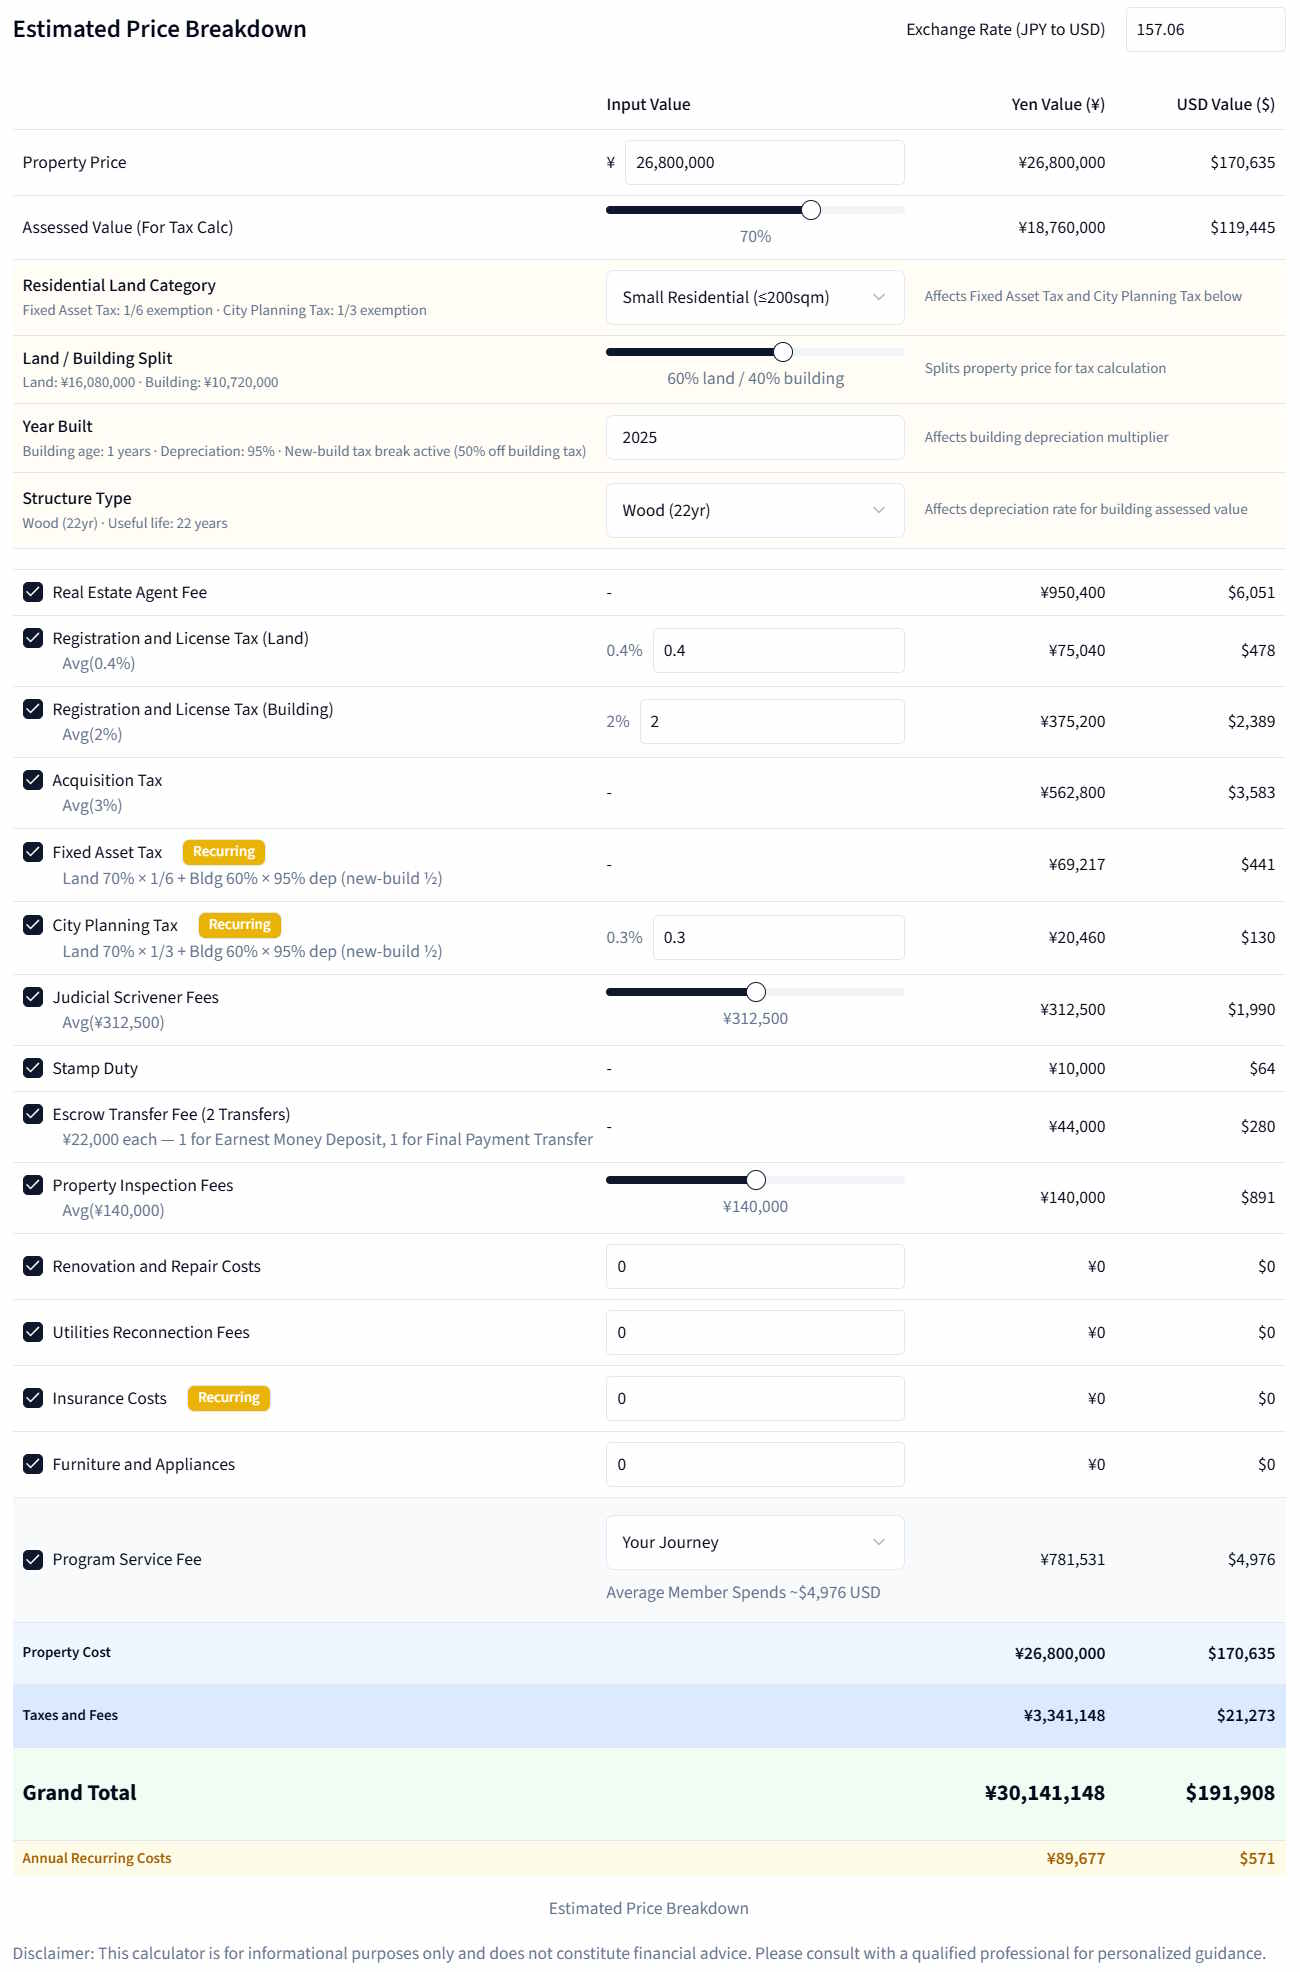Click the City Planning Tax rate input

tap(779, 938)
